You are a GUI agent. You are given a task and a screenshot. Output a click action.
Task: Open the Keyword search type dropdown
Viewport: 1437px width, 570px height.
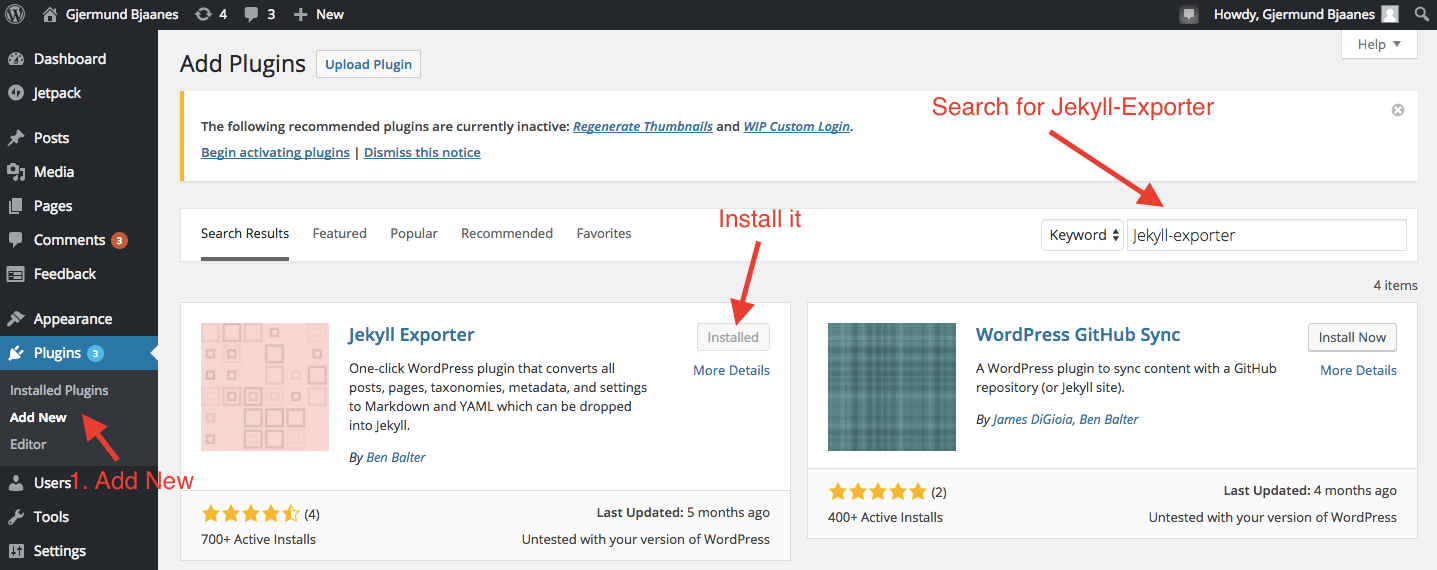(x=1082, y=235)
